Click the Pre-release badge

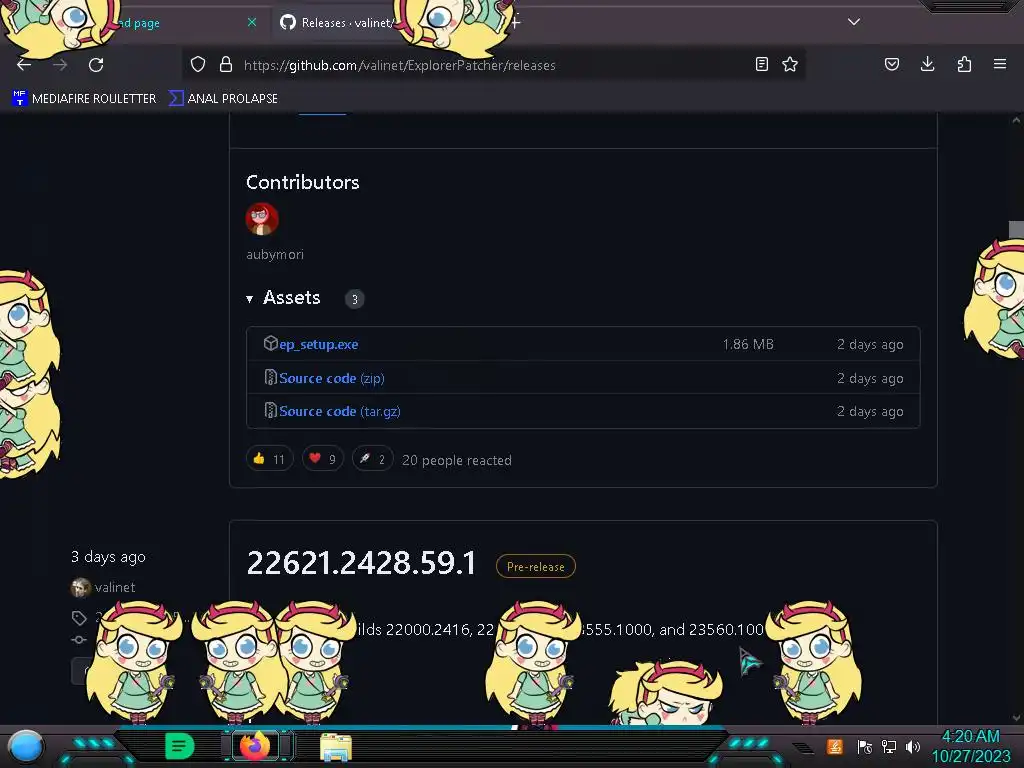tap(536, 566)
